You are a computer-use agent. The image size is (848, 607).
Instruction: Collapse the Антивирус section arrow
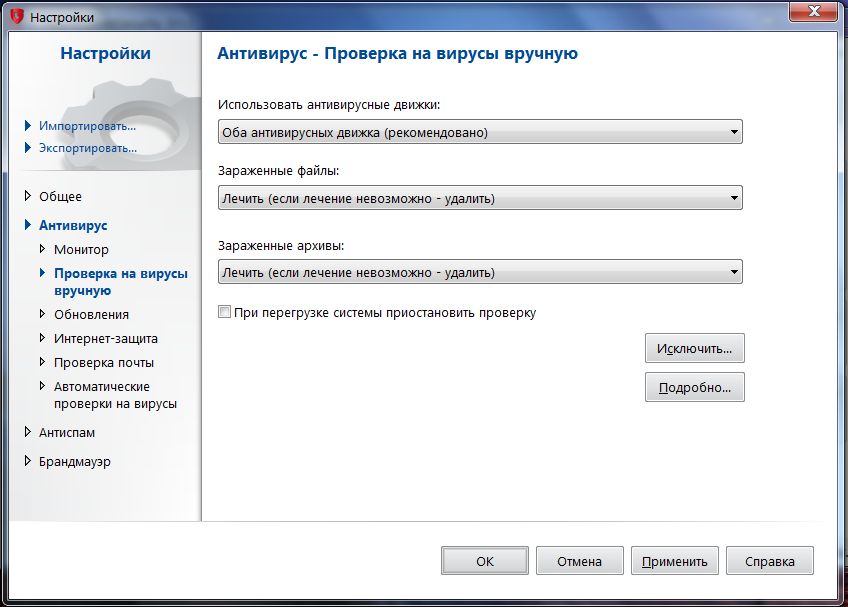[x=28, y=225]
